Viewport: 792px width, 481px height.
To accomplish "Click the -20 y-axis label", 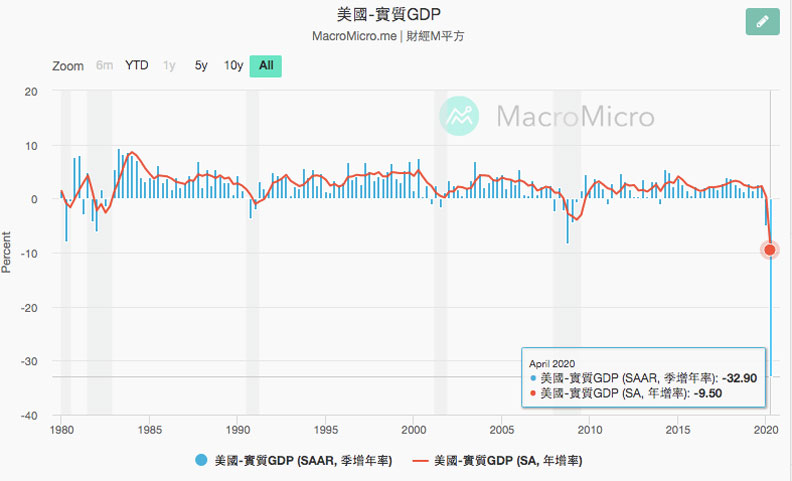I will pyautogui.click(x=29, y=308).
